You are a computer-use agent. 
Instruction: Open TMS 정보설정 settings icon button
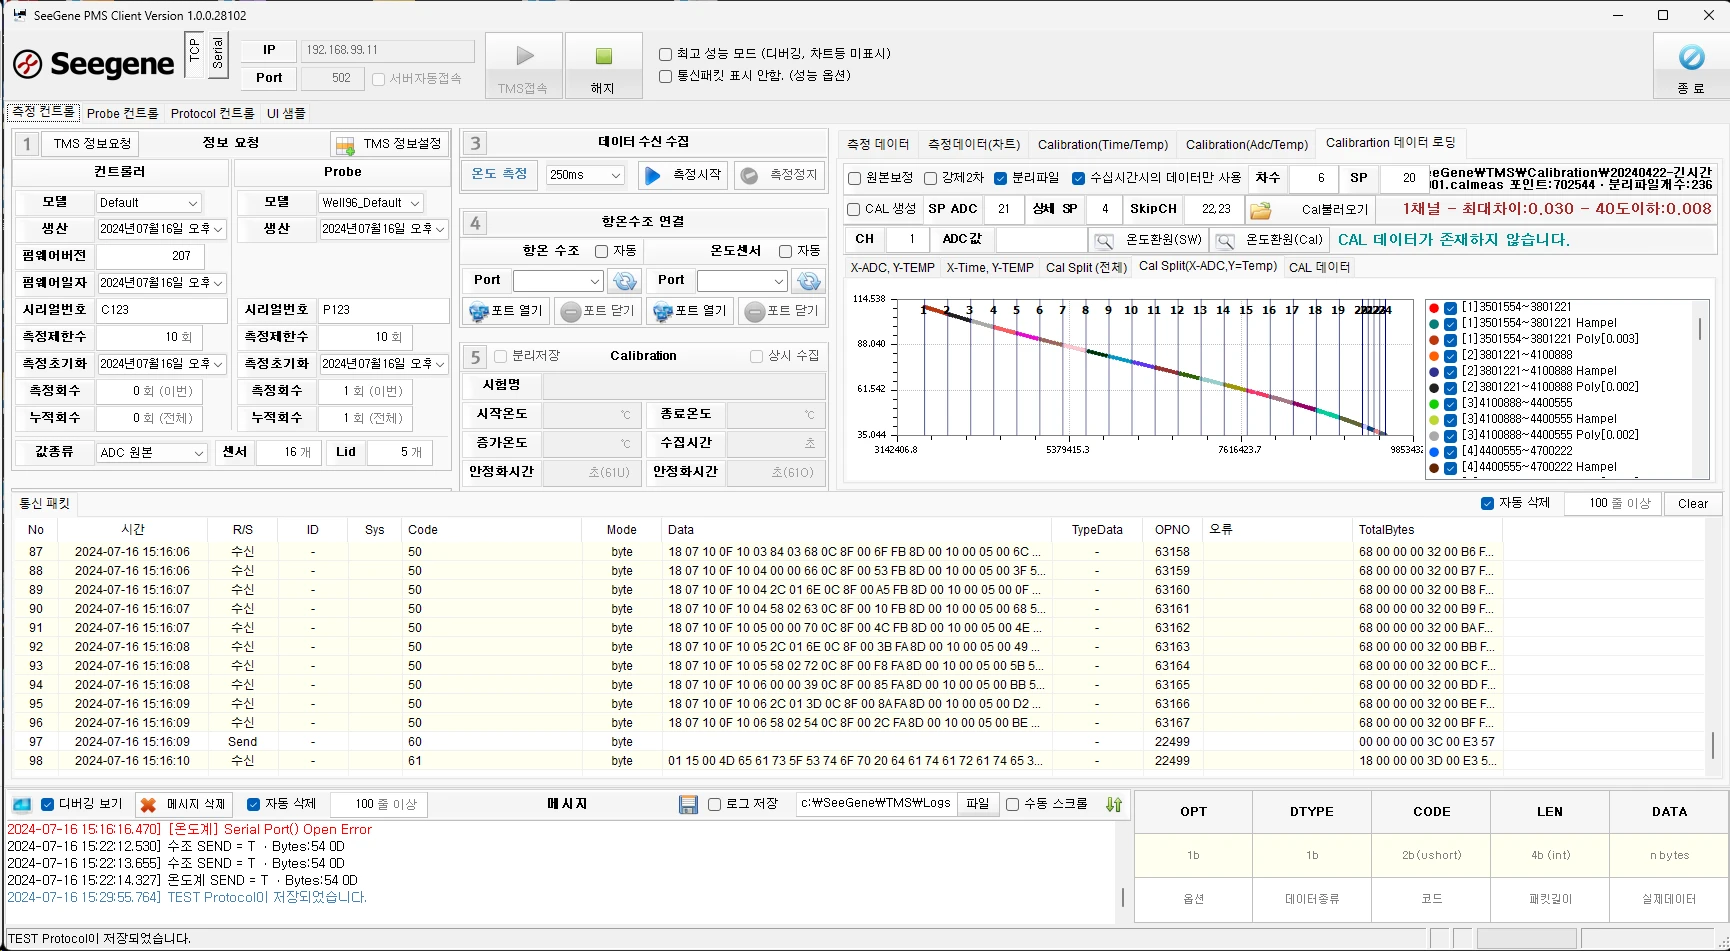click(391, 144)
